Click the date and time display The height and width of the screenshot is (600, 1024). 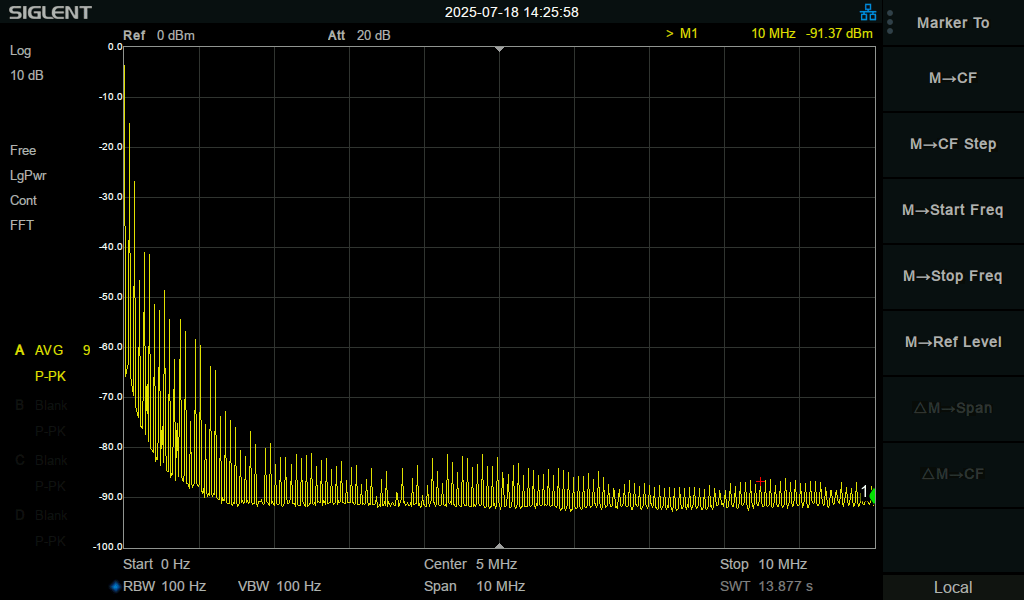coord(511,12)
